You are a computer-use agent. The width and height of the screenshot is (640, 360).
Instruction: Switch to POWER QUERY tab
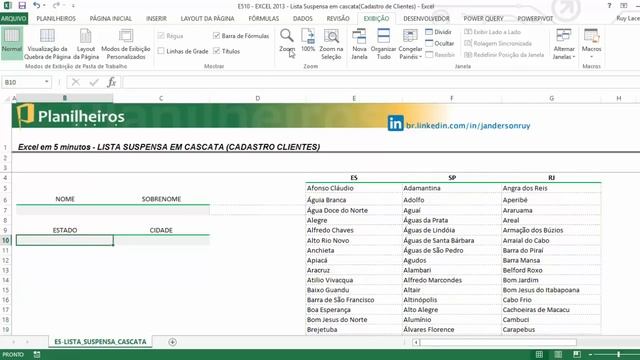point(483,19)
